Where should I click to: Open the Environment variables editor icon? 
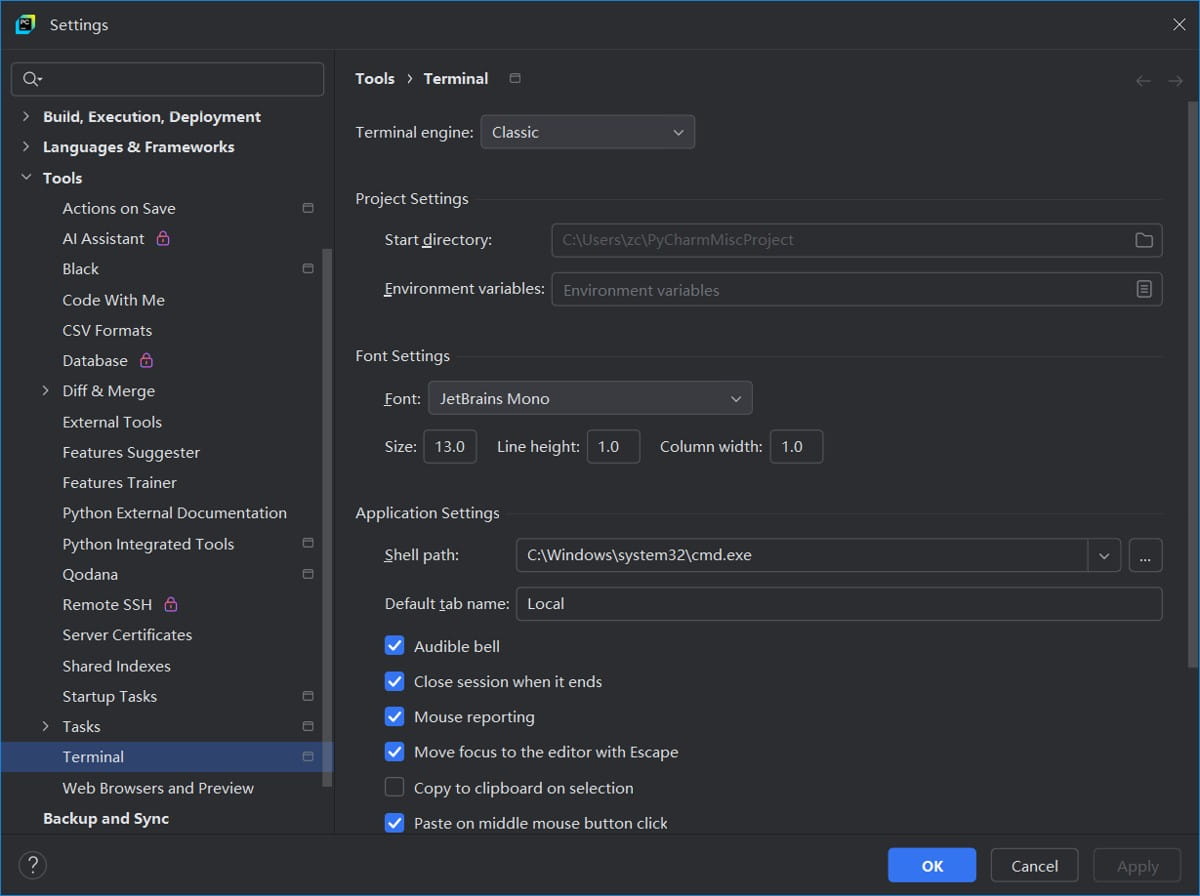[1144, 289]
